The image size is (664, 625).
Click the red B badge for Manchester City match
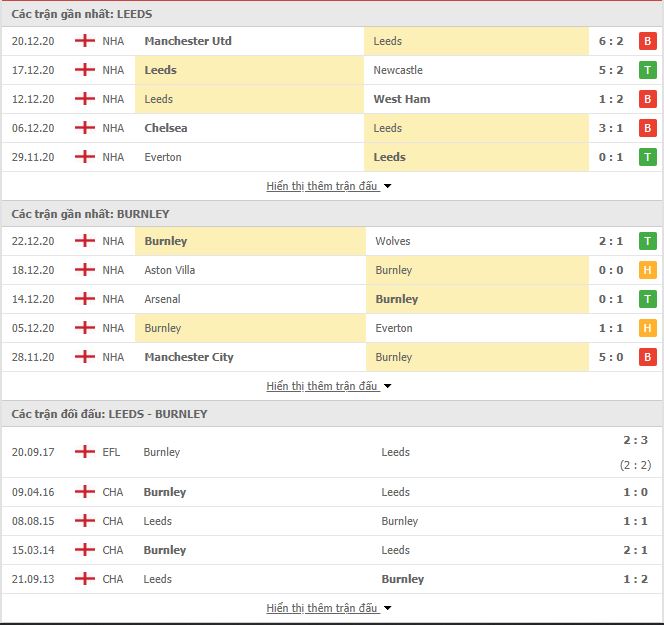point(647,357)
